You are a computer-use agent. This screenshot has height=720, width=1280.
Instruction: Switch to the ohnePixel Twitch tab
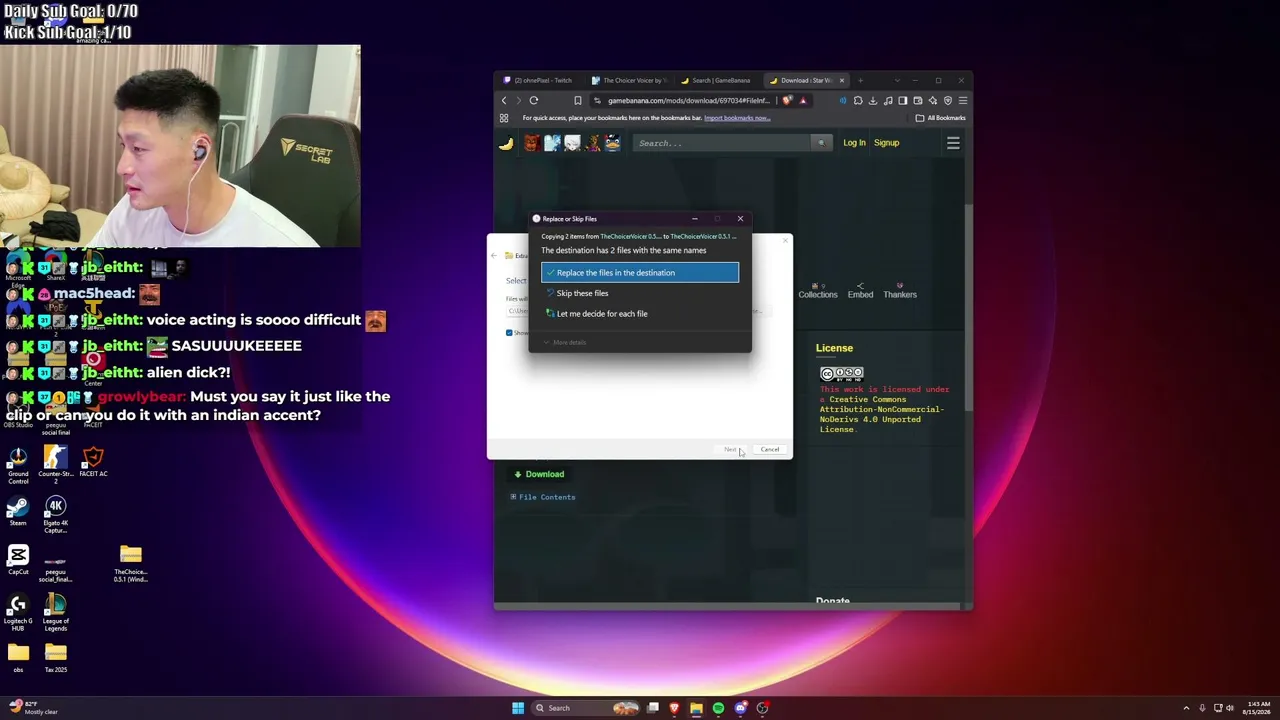click(x=538, y=80)
